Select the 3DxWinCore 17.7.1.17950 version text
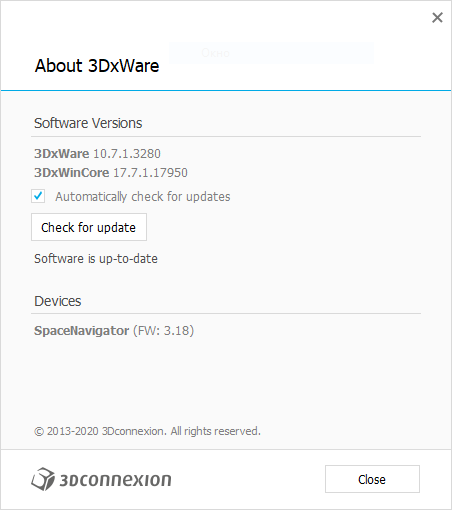The width and height of the screenshot is (452, 510). 111,173
